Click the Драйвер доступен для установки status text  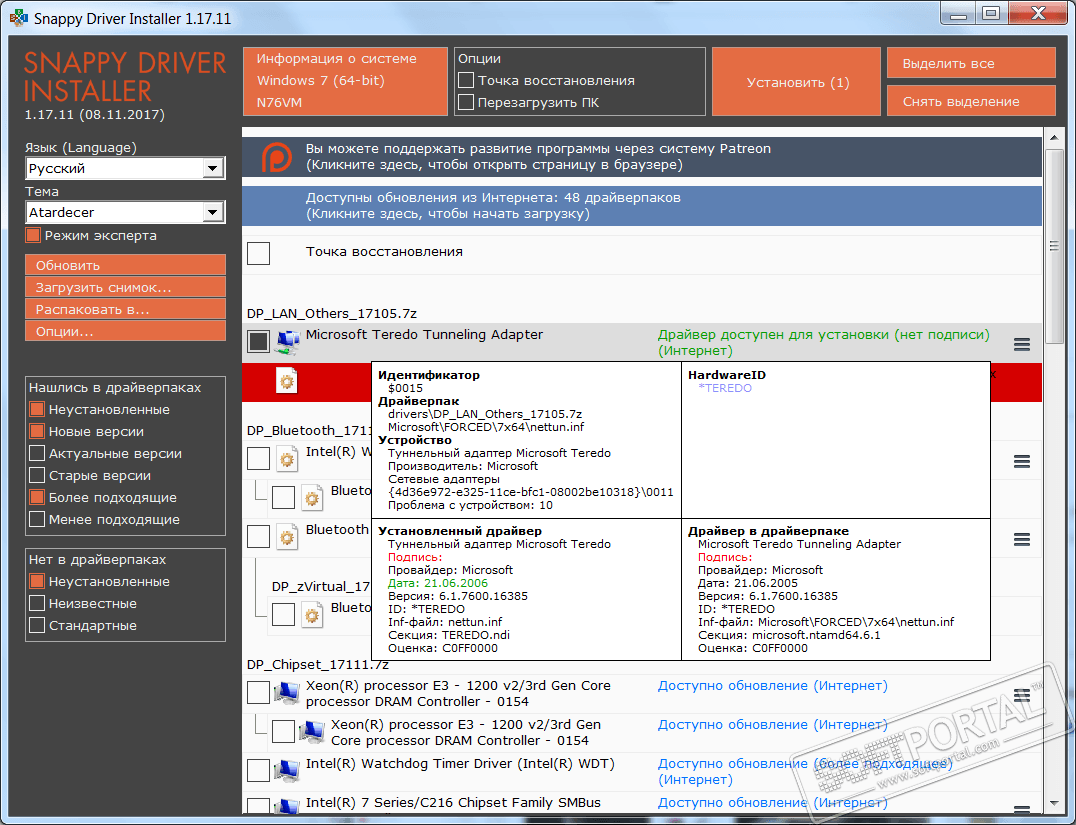pyautogui.click(x=823, y=342)
